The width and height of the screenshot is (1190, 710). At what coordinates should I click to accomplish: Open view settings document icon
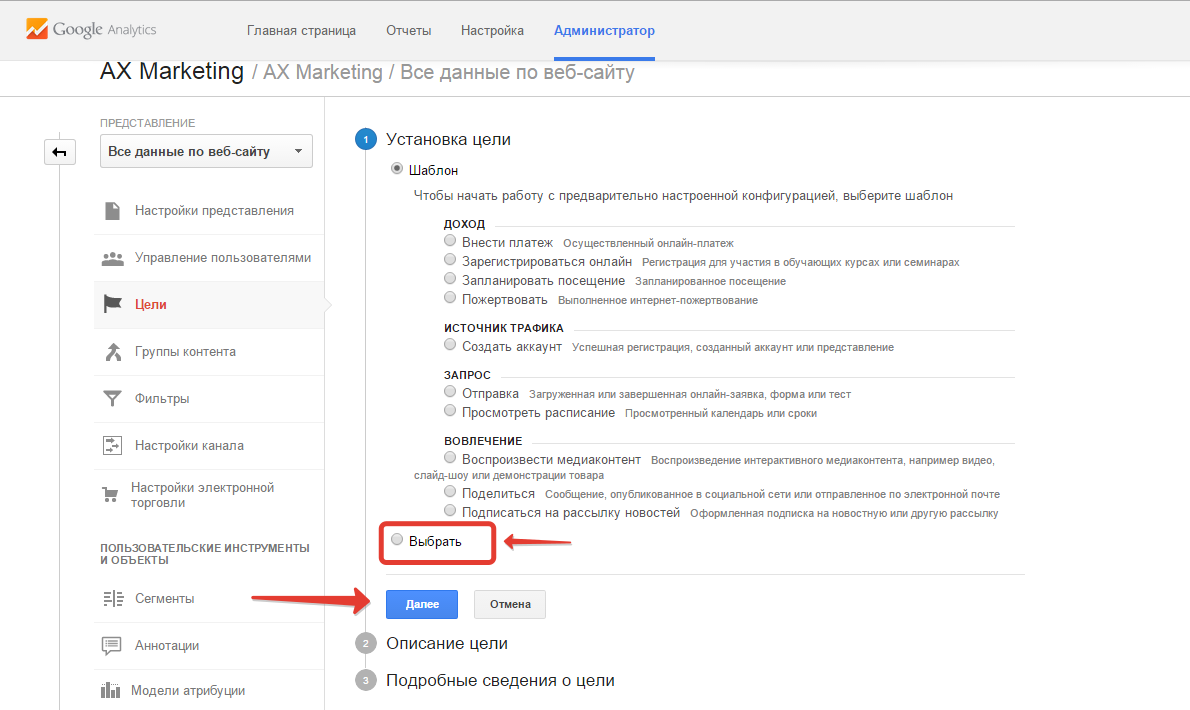pyautogui.click(x=113, y=211)
